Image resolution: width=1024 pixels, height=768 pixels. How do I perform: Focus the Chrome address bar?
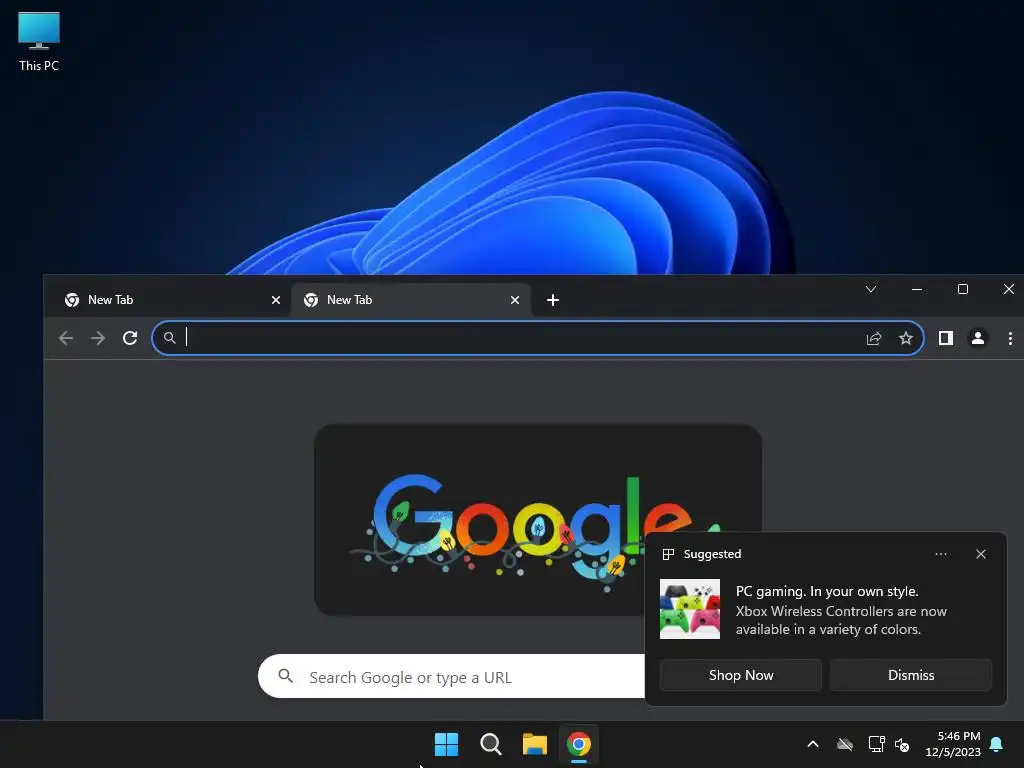(537, 338)
